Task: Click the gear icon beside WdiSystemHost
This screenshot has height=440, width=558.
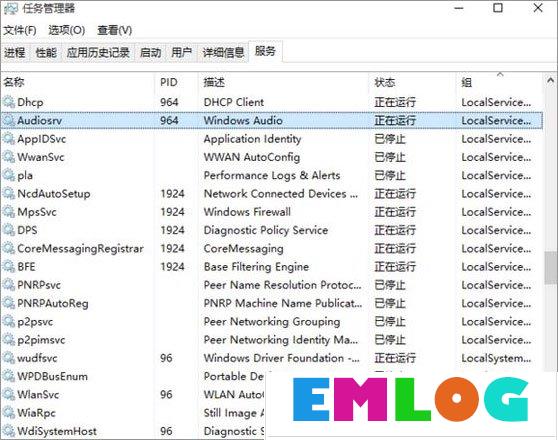Action: 9,431
